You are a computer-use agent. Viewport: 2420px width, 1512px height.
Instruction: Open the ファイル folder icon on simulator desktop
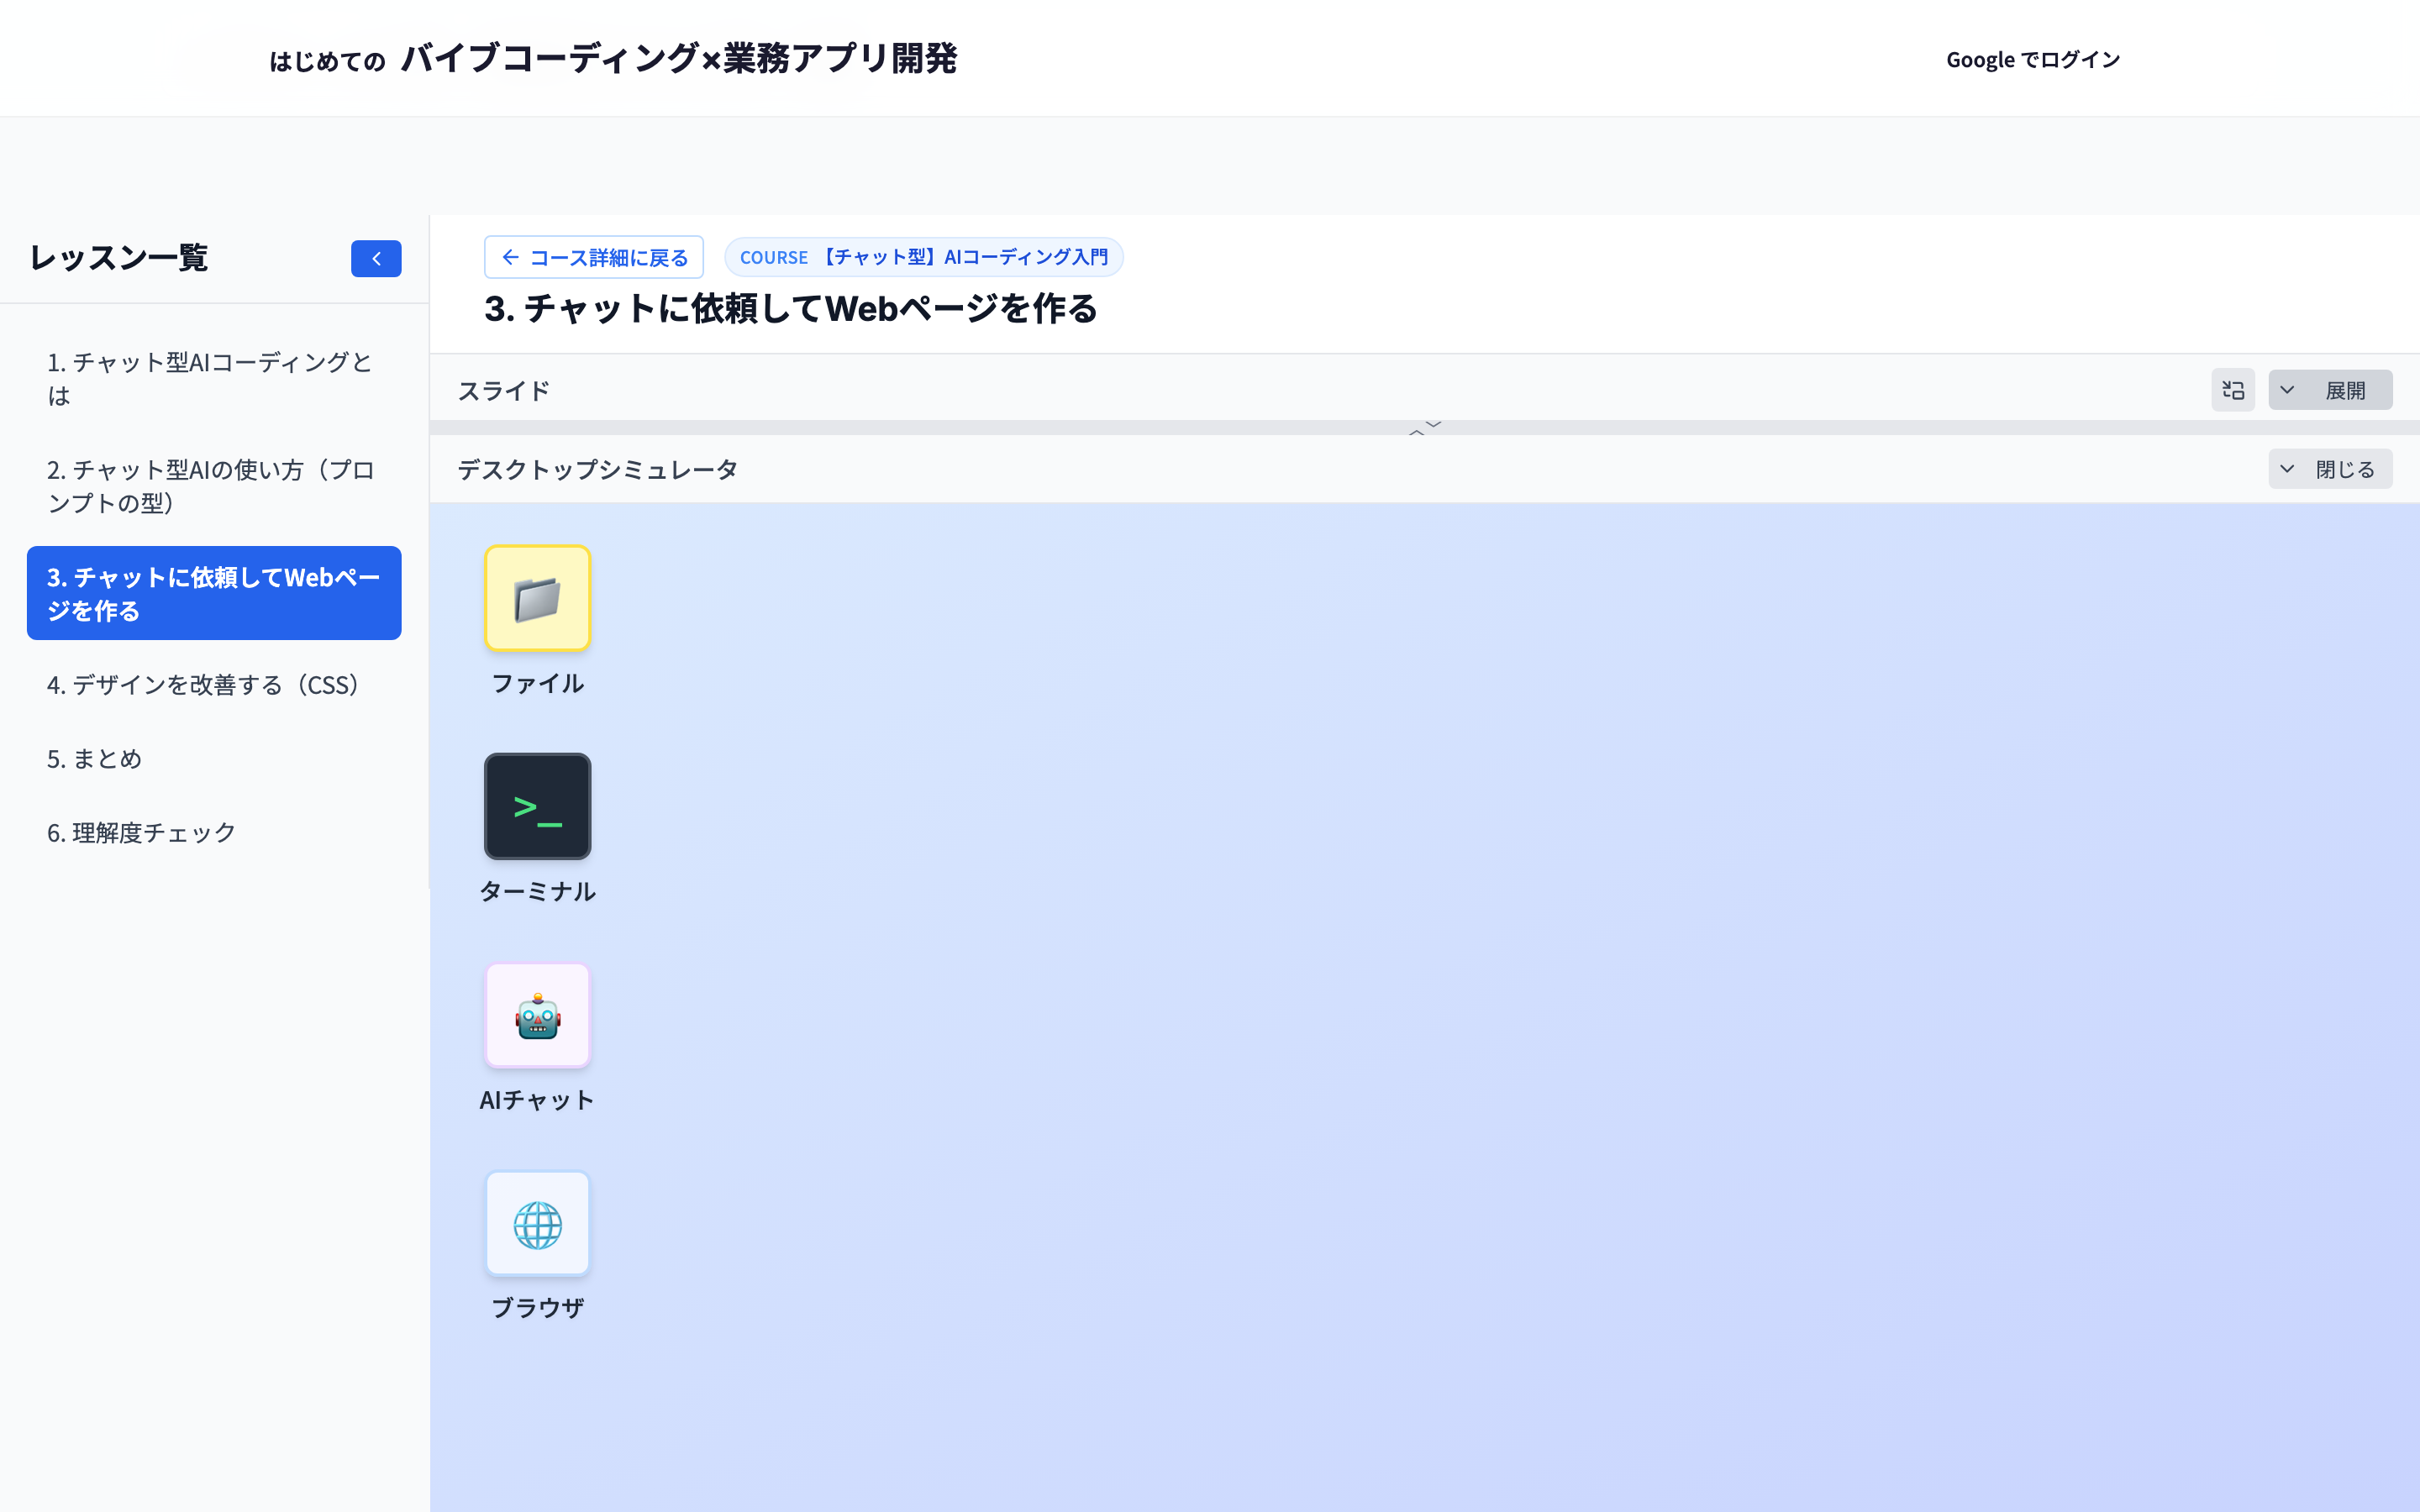537,598
